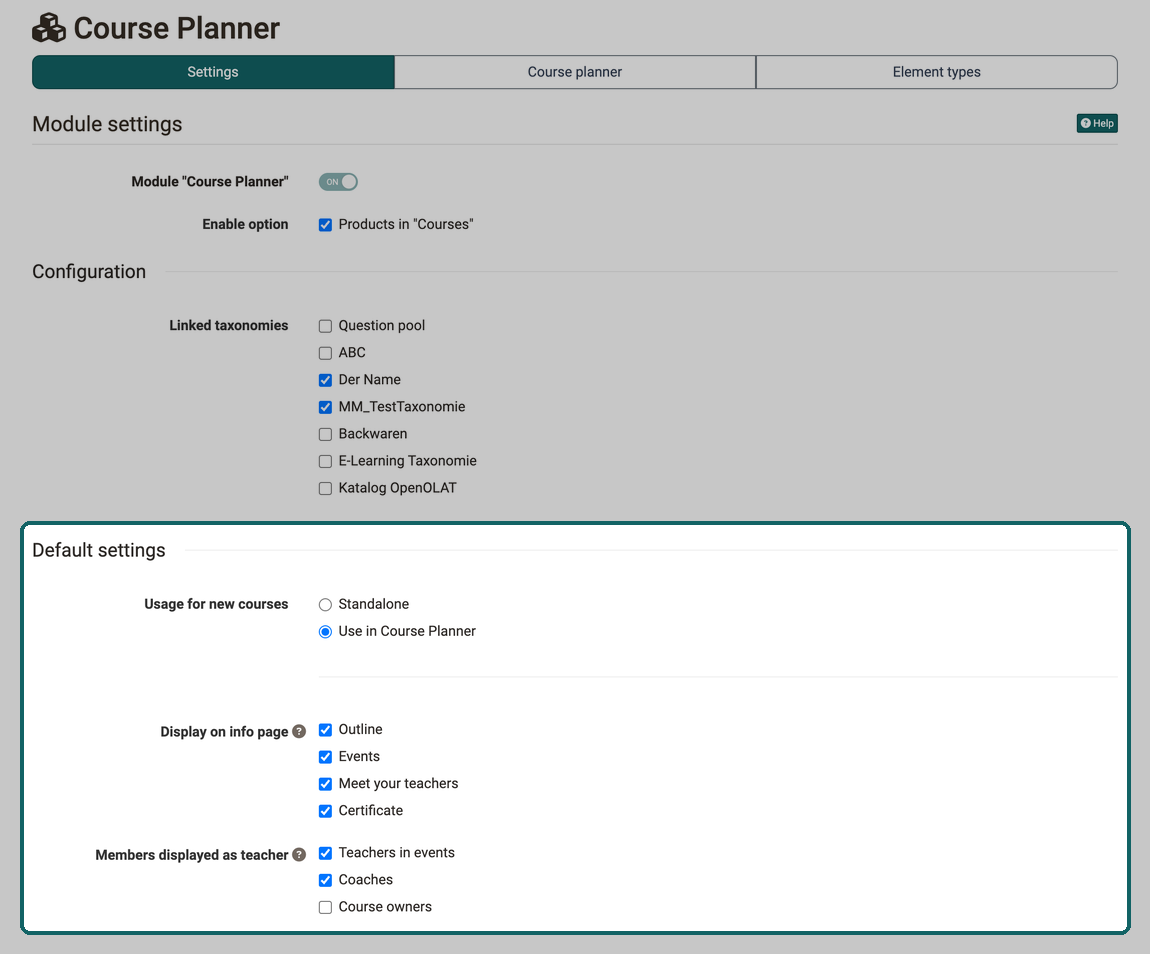This screenshot has height=954, width=1150.
Task: Uncheck Events on info page
Action: pyautogui.click(x=326, y=757)
